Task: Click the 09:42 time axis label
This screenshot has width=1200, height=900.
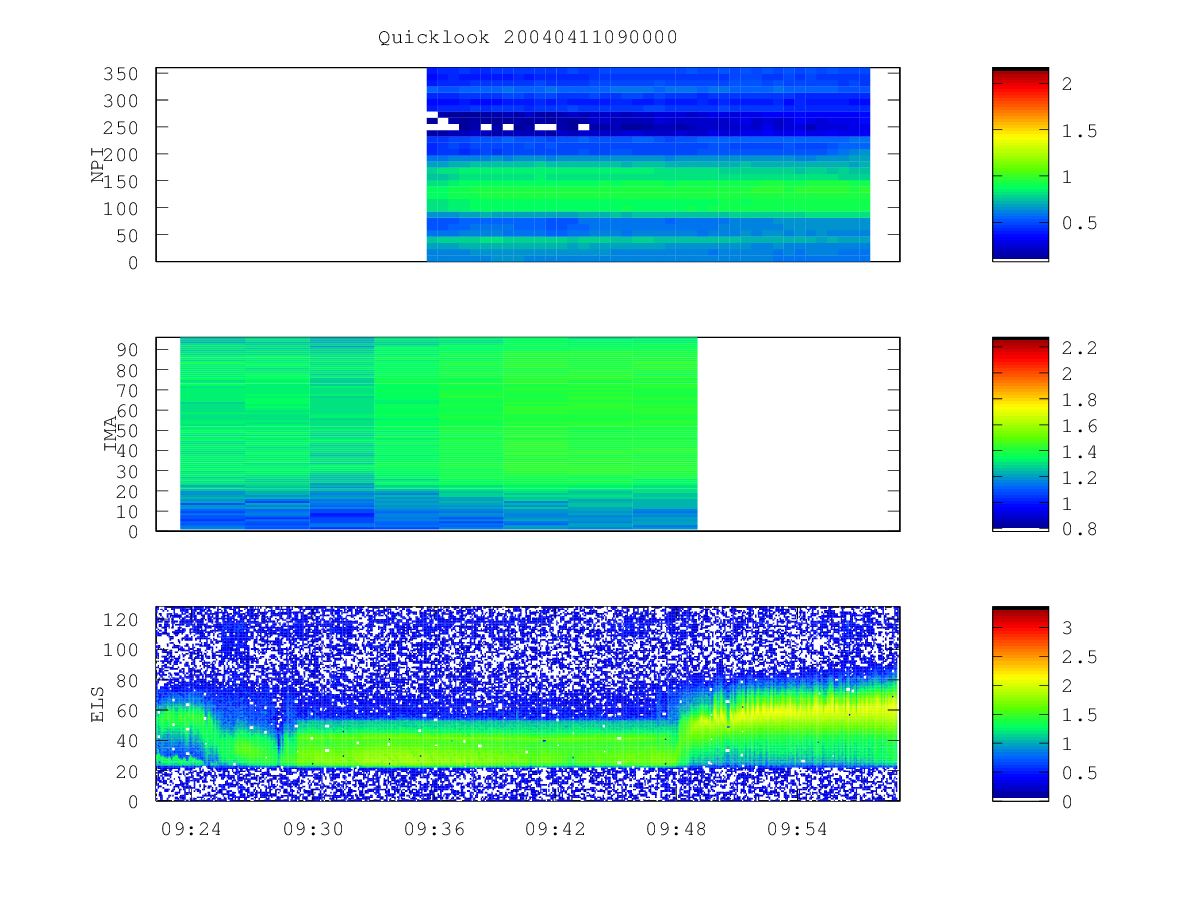Action: 555,829
